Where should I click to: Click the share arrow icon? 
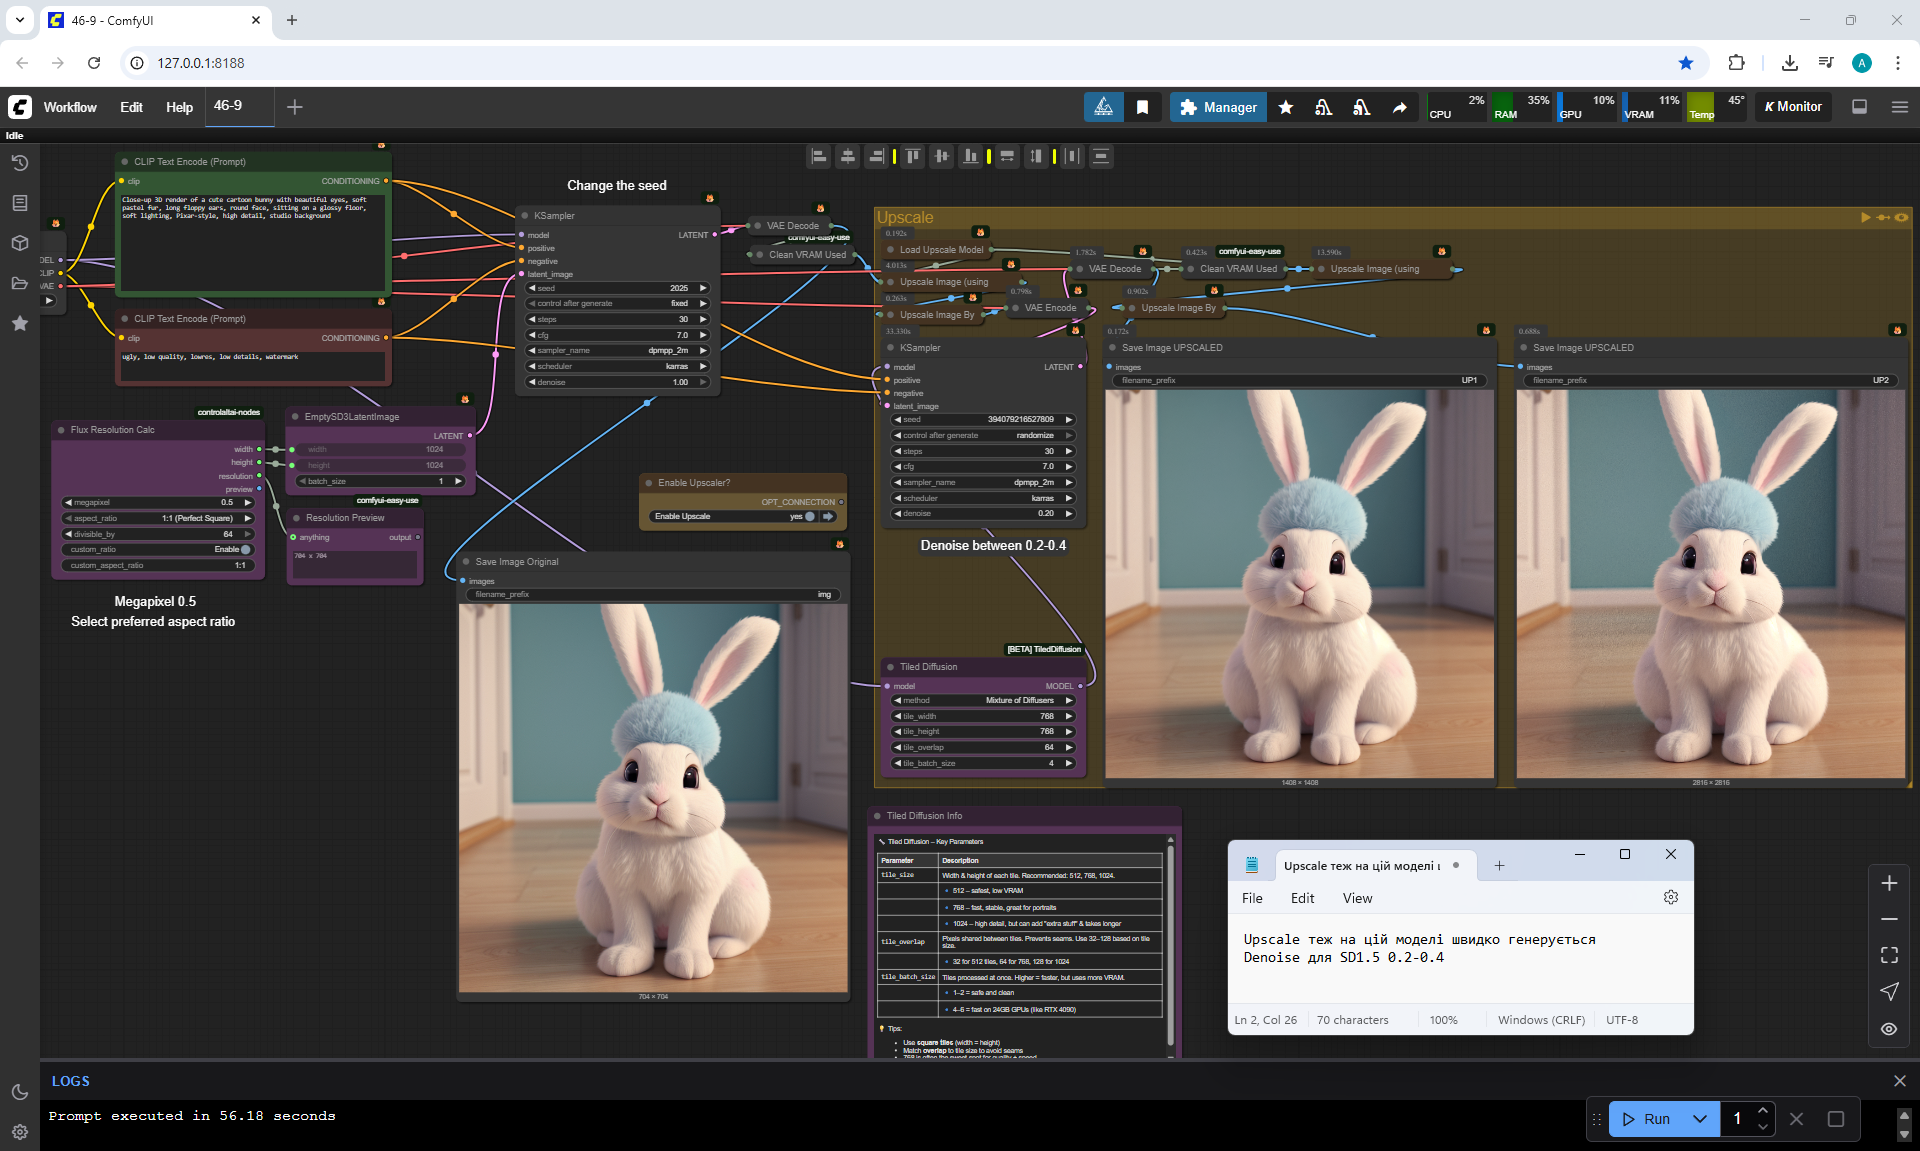tap(1399, 107)
